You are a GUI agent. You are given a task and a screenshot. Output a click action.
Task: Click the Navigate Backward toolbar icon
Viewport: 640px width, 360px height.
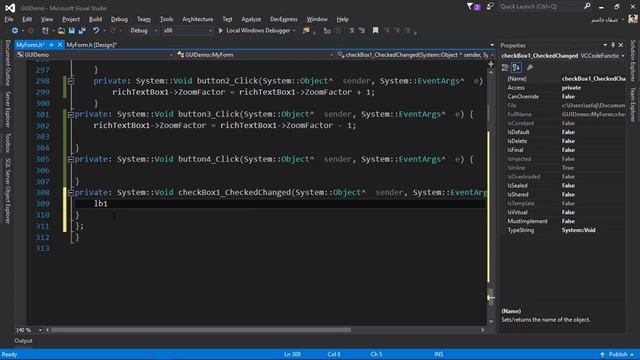pos(15,31)
